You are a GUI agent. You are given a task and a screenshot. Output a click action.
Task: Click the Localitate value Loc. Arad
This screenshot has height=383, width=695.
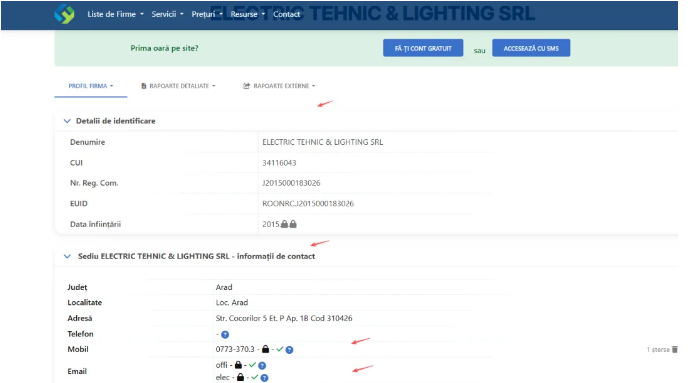tap(232, 302)
